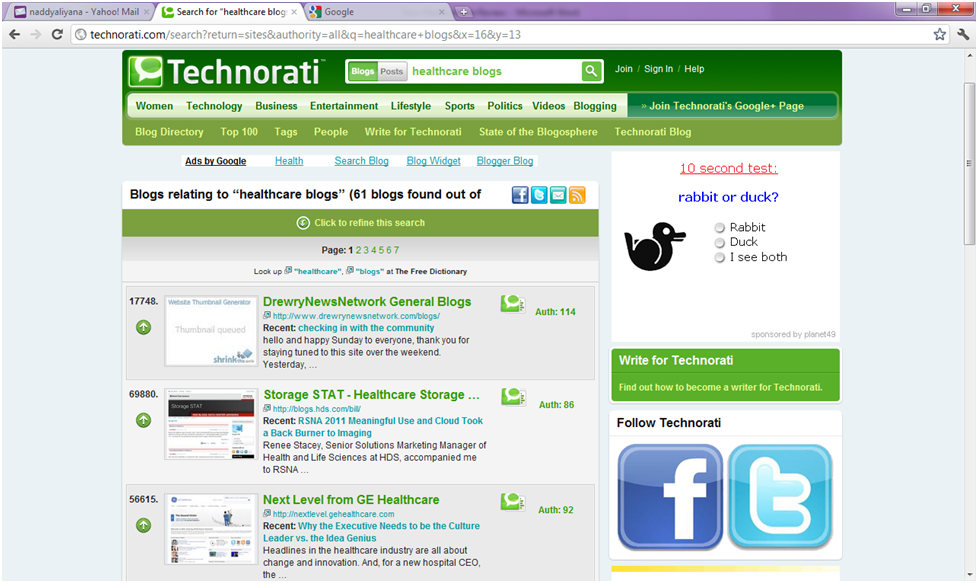Open the Entertainment category

tap(344, 106)
